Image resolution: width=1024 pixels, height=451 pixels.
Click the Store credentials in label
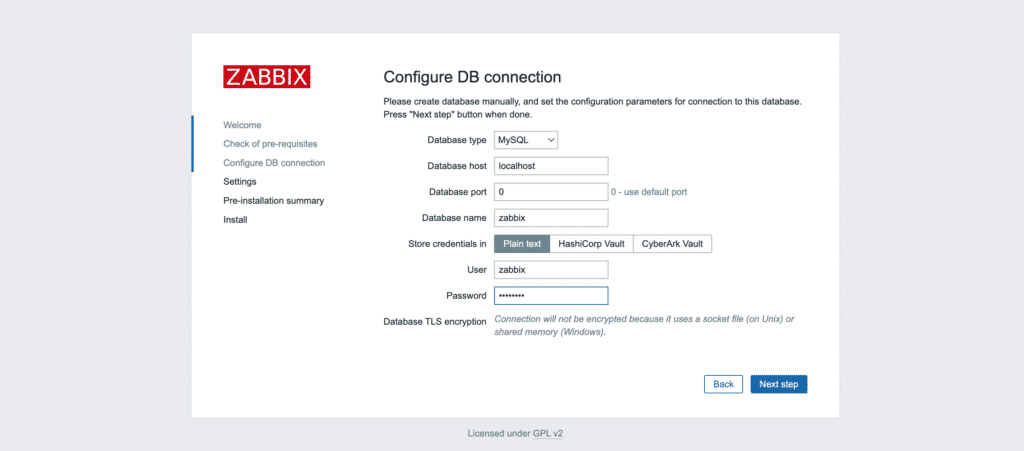447,244
